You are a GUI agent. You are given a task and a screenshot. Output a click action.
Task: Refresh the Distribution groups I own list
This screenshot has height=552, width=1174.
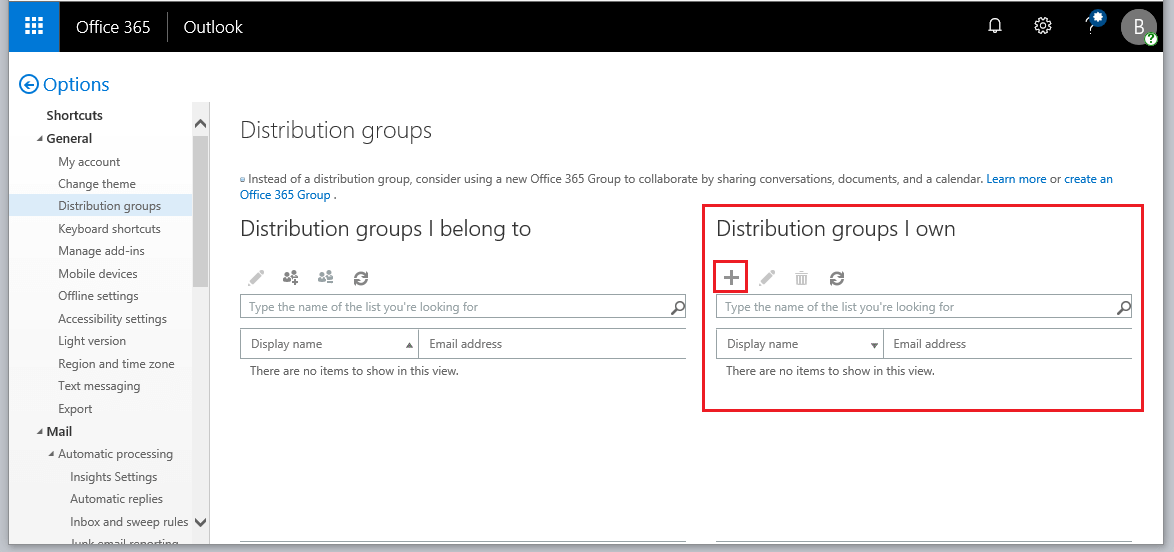point(837,278)
